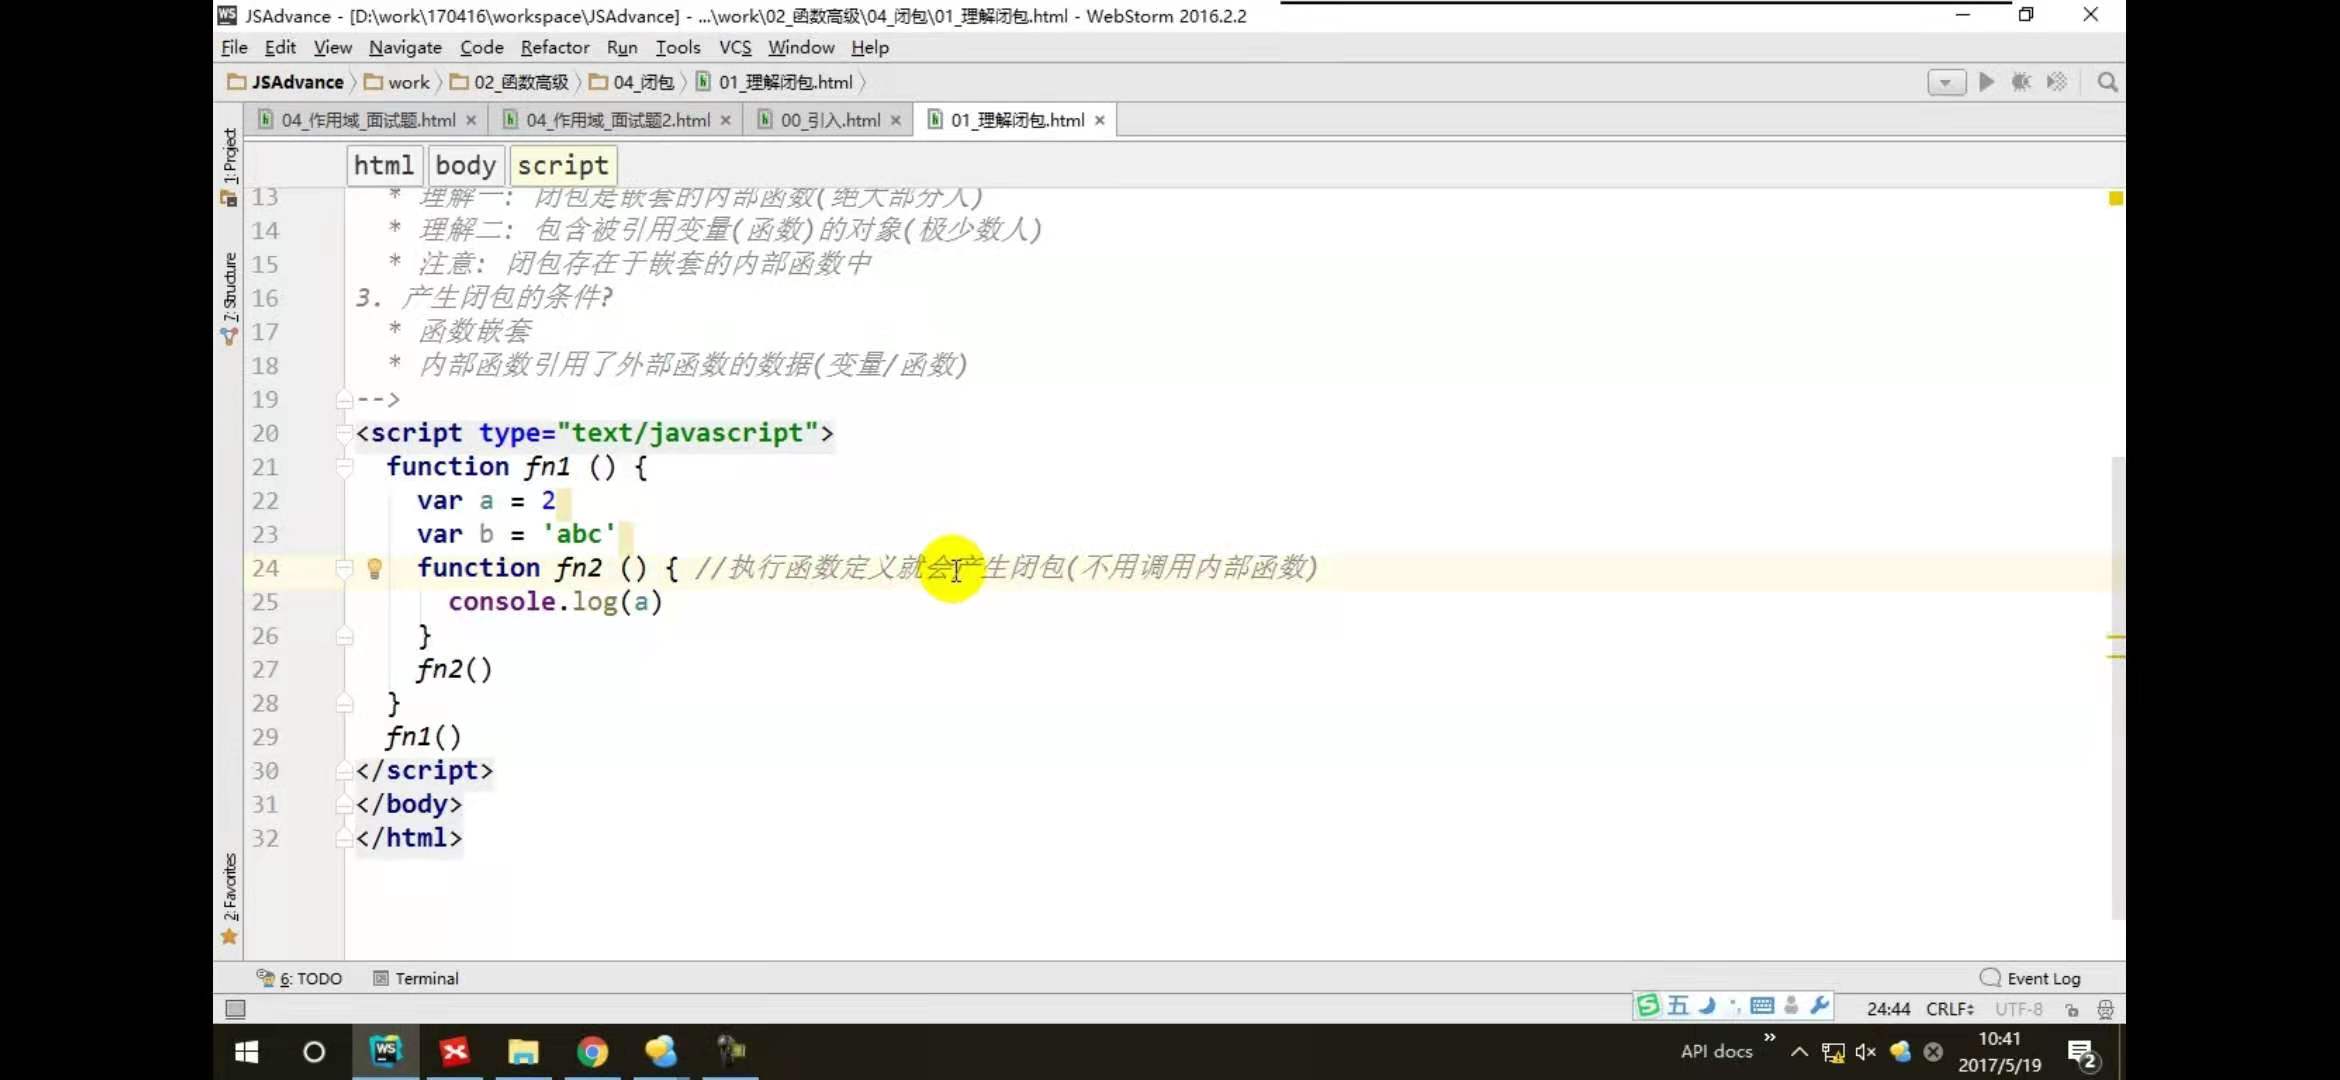Click the Run play icon in the toolbar
This screenshot has height=1080, width=2340.
pos(1986,82)
